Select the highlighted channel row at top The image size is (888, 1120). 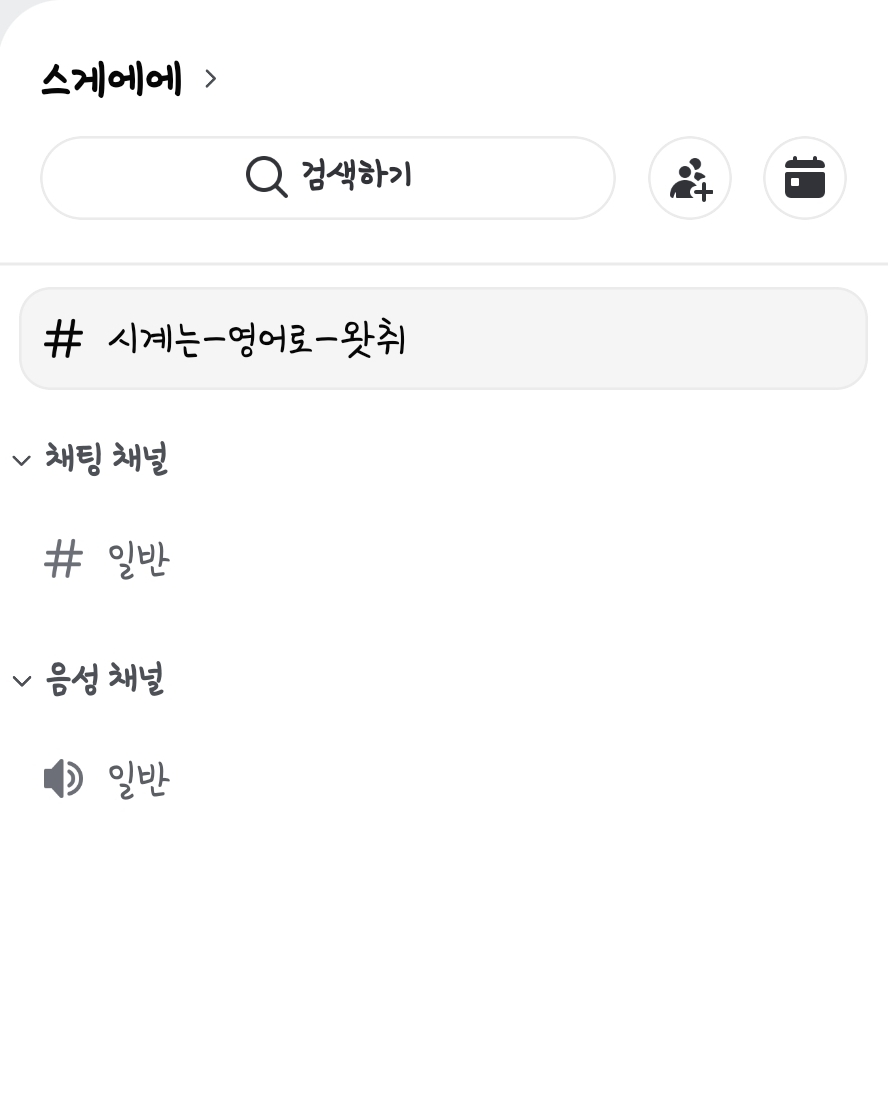[443, 339]
